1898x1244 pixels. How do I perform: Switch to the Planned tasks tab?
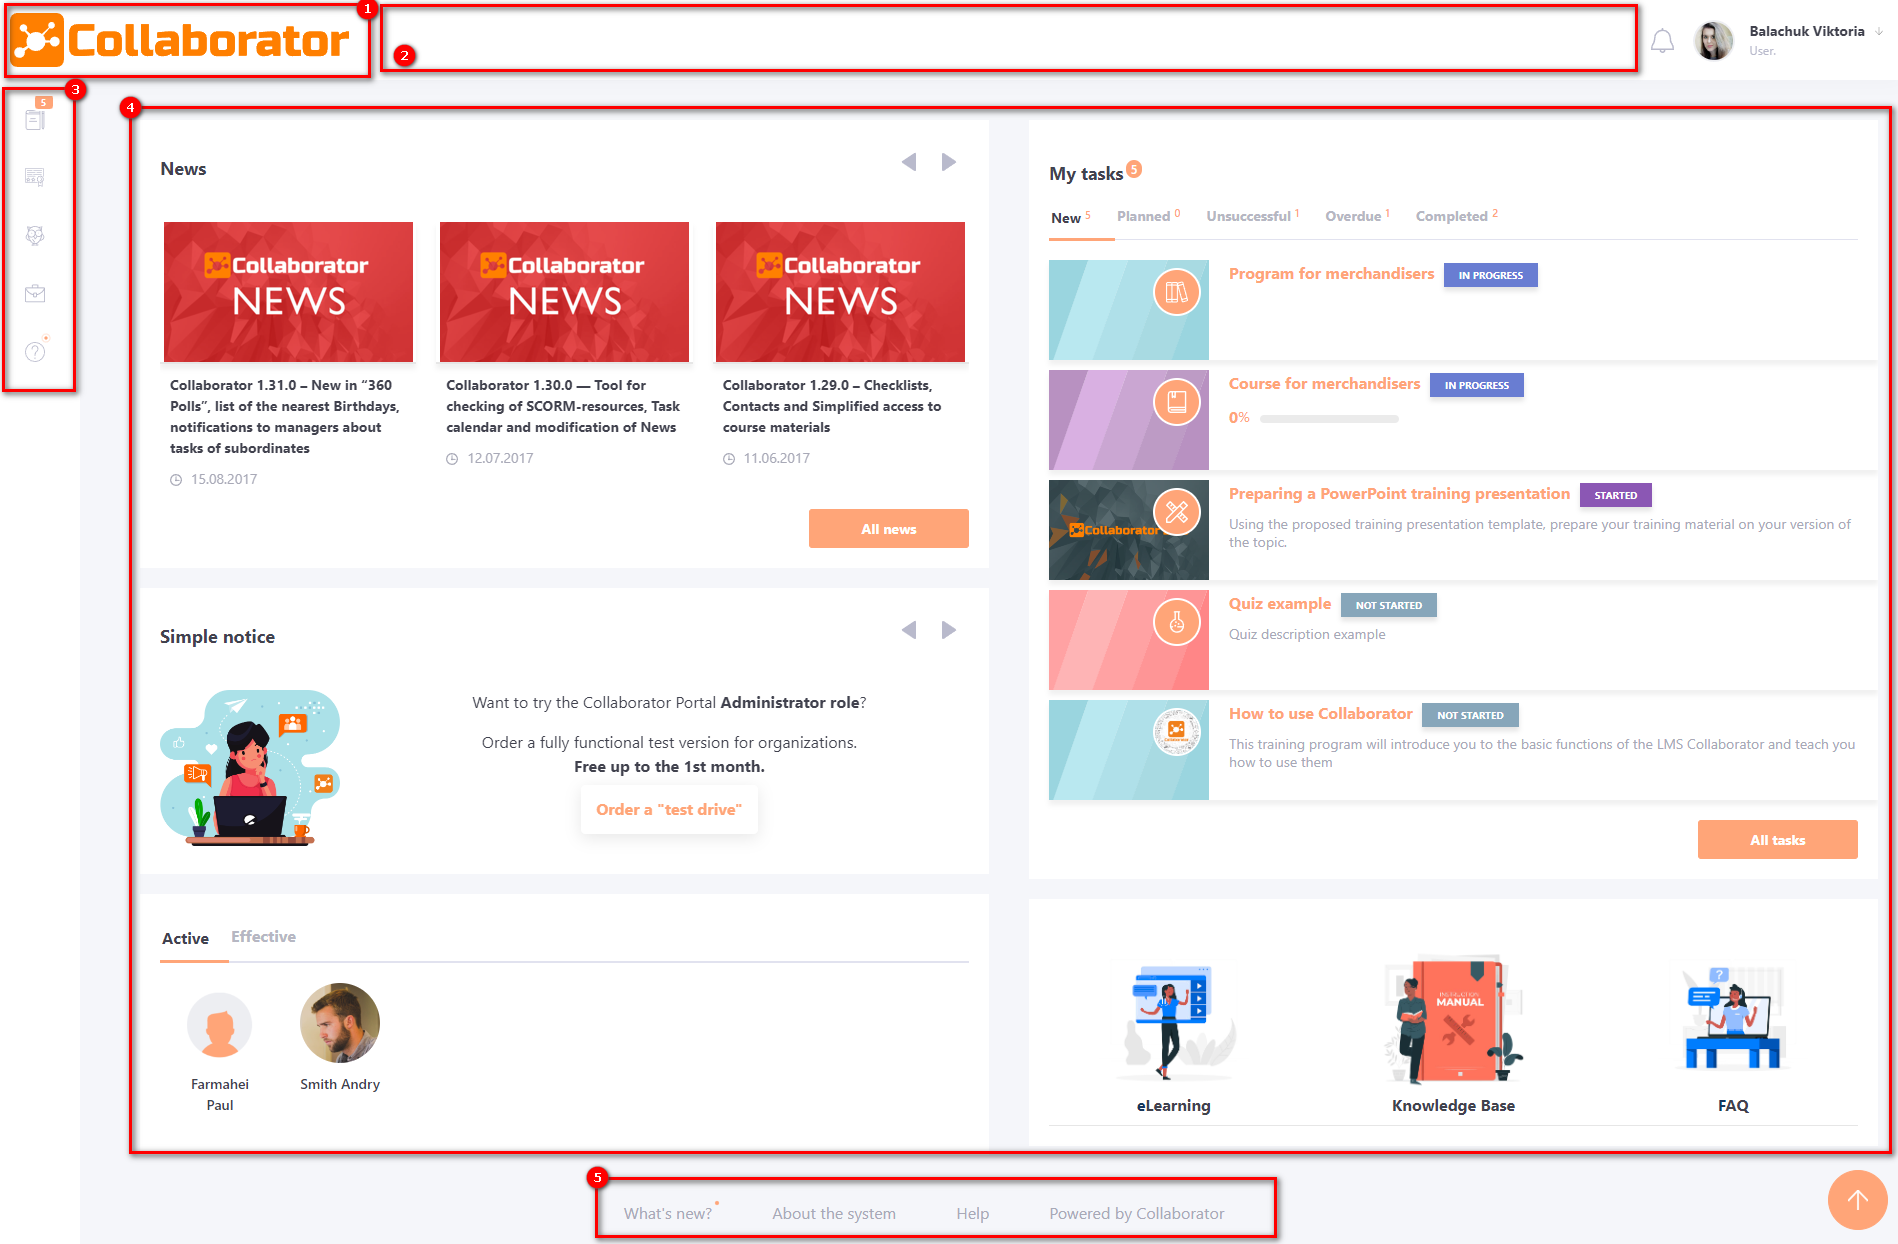[1149, 216]
